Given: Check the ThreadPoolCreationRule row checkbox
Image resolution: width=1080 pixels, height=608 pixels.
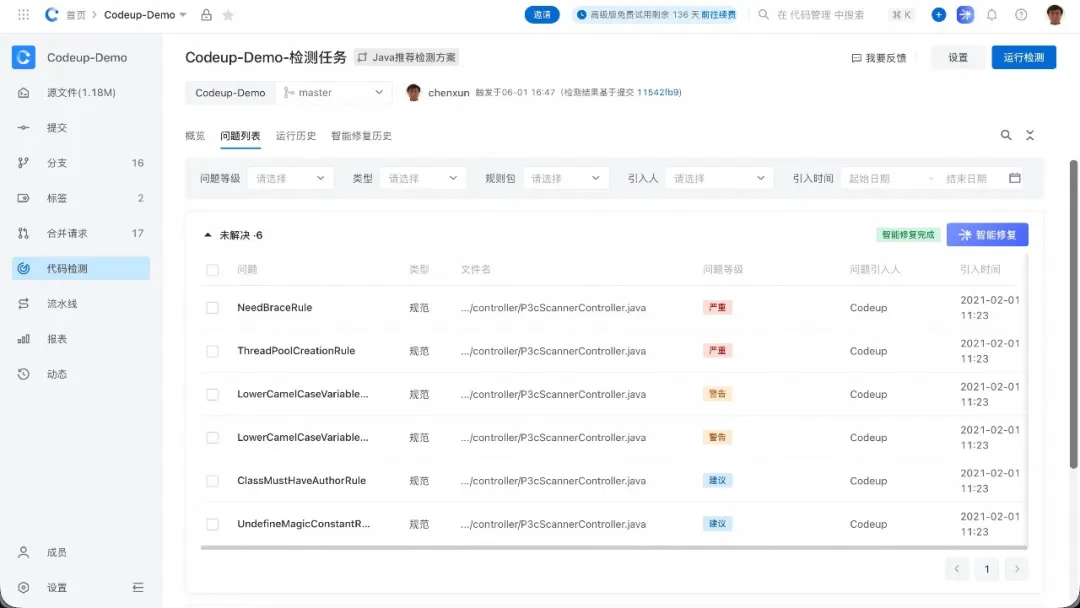Looking at the screenshot, I should click(x=212, y=351).
